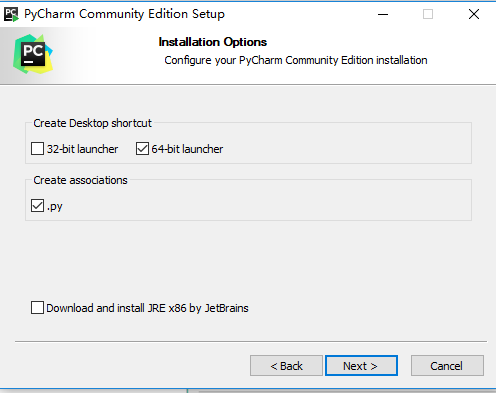This screenshot has width=496, height=393.
Task: Click the 32-bit launcher label text
Action: (82, 149)
